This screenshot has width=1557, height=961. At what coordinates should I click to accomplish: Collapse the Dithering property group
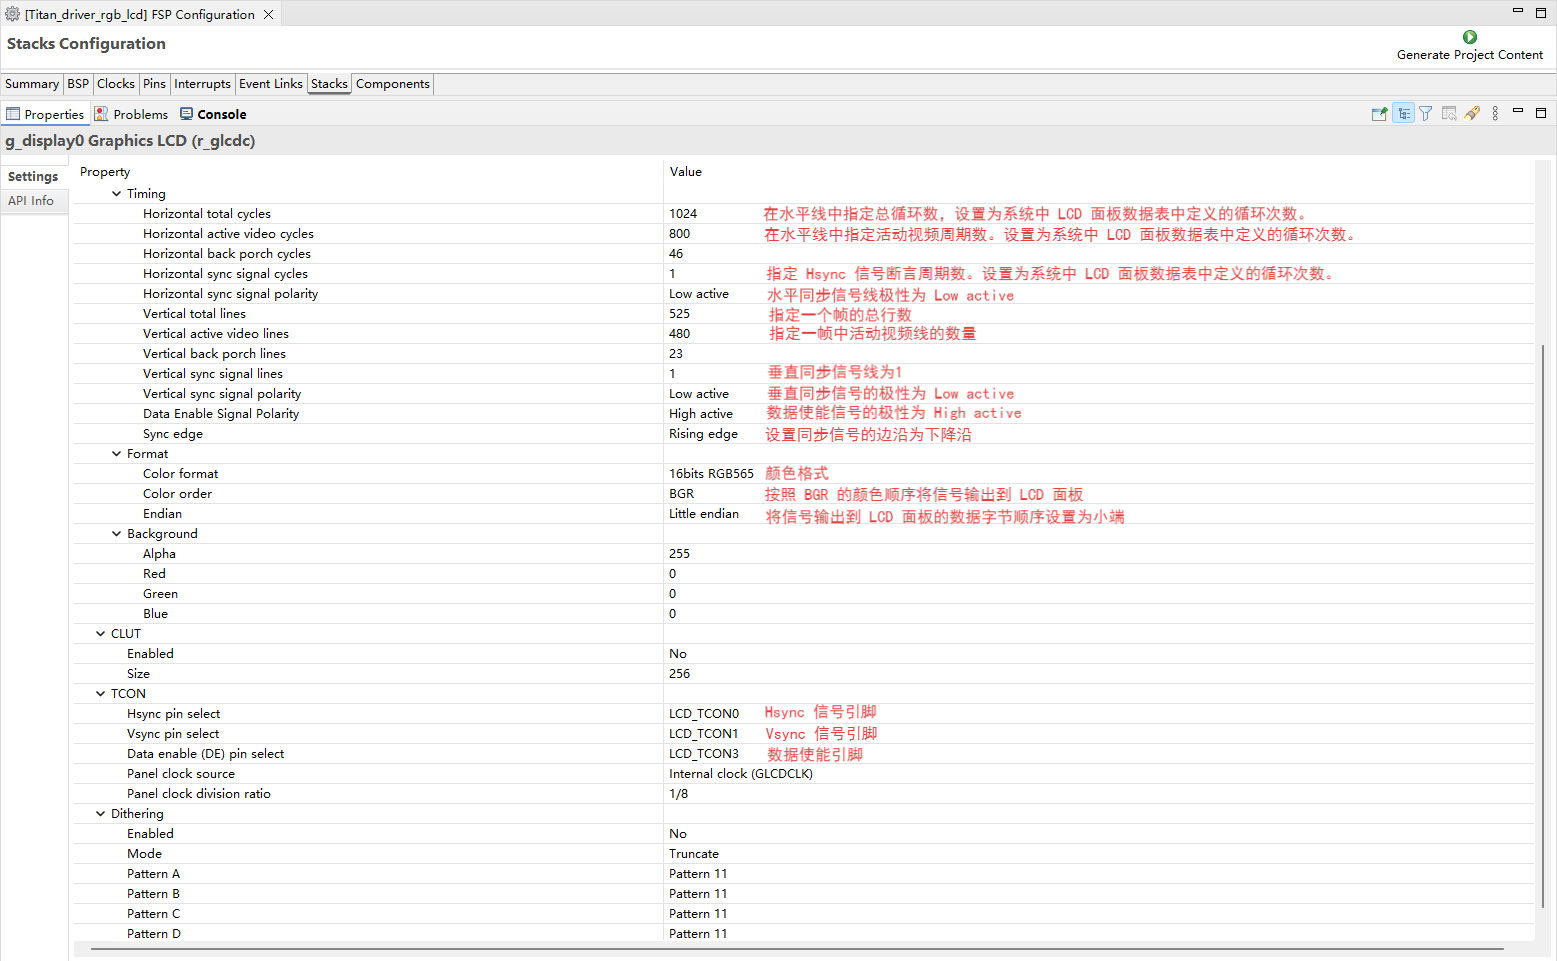coord(101,814)
